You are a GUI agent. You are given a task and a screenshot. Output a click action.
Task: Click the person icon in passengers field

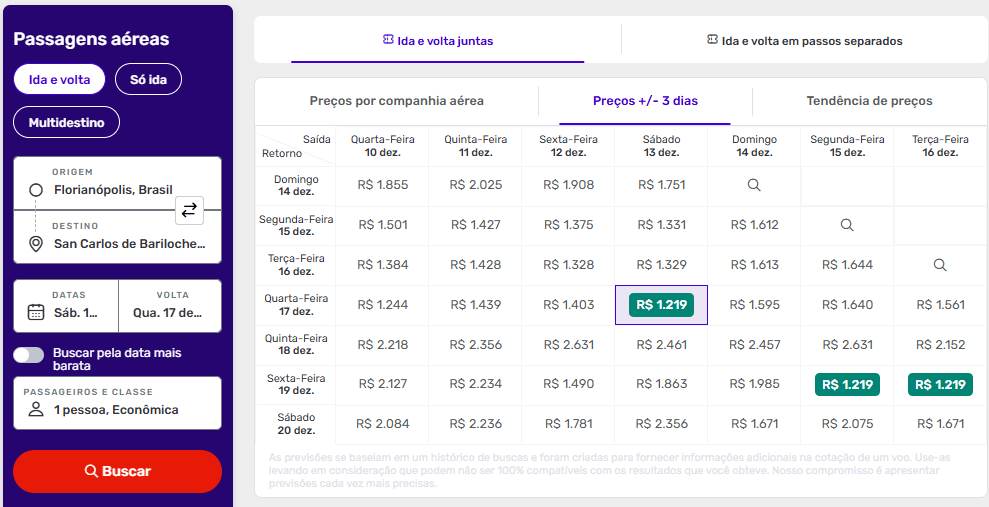click(36, 410)
